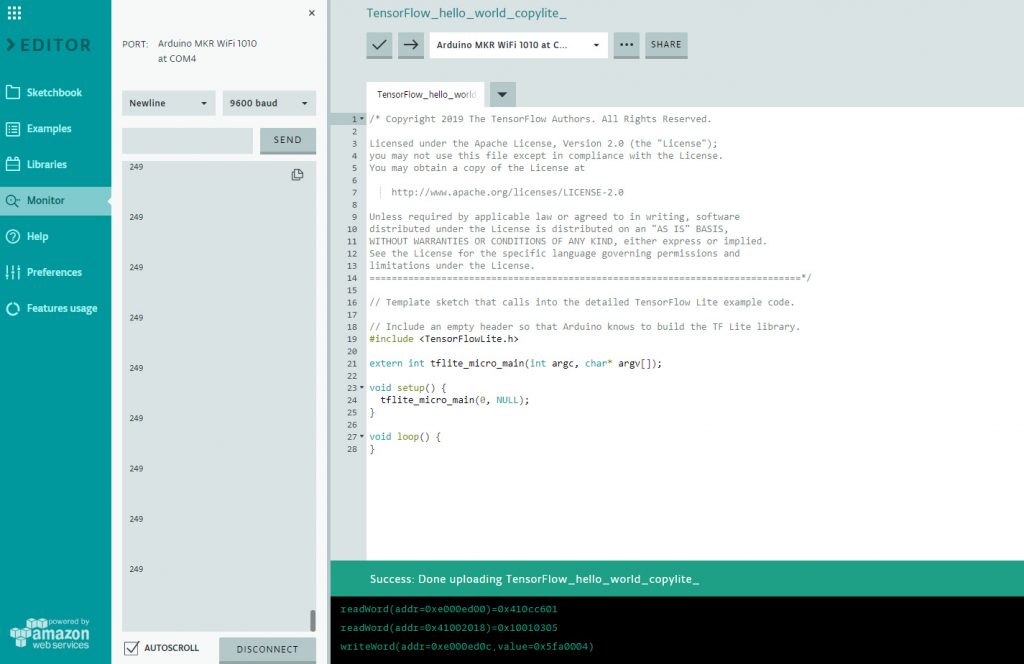The height and width of the screenshot is (664, 1024).
Task: Select the Monitor sidebar icon
Action: (48, 200)
